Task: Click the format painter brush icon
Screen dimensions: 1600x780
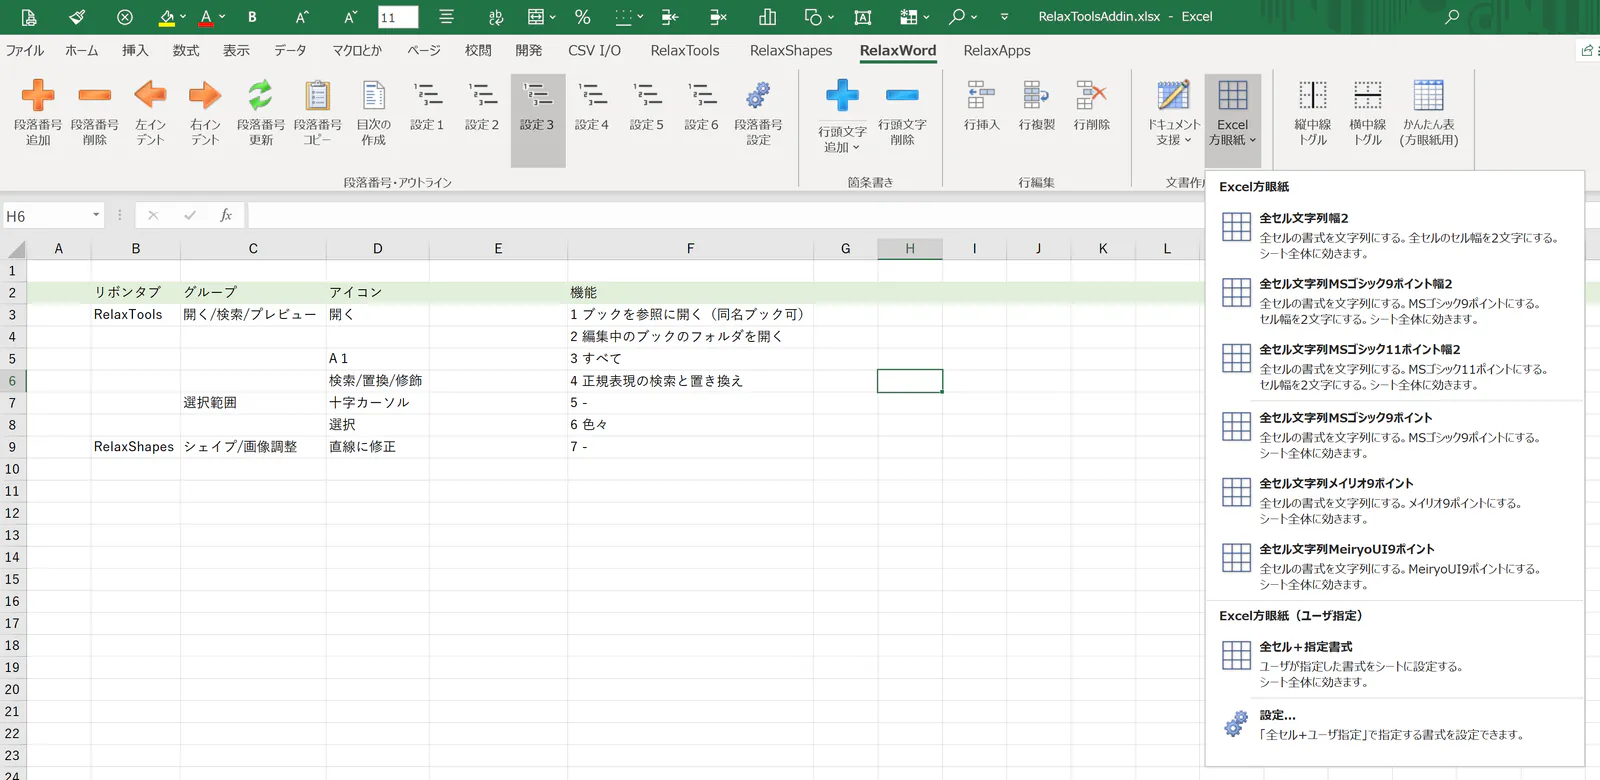Action: point(77,17)
